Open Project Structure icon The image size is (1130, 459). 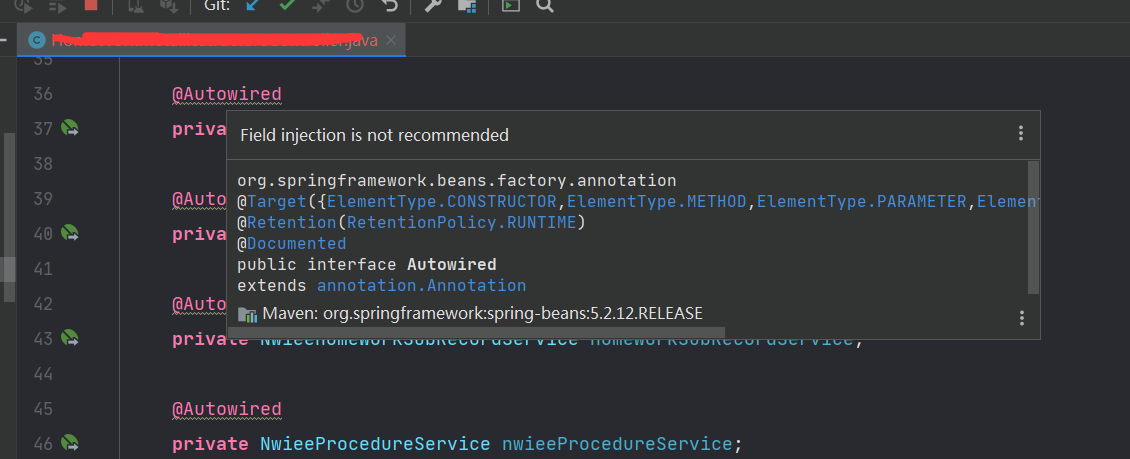point(467,6)
